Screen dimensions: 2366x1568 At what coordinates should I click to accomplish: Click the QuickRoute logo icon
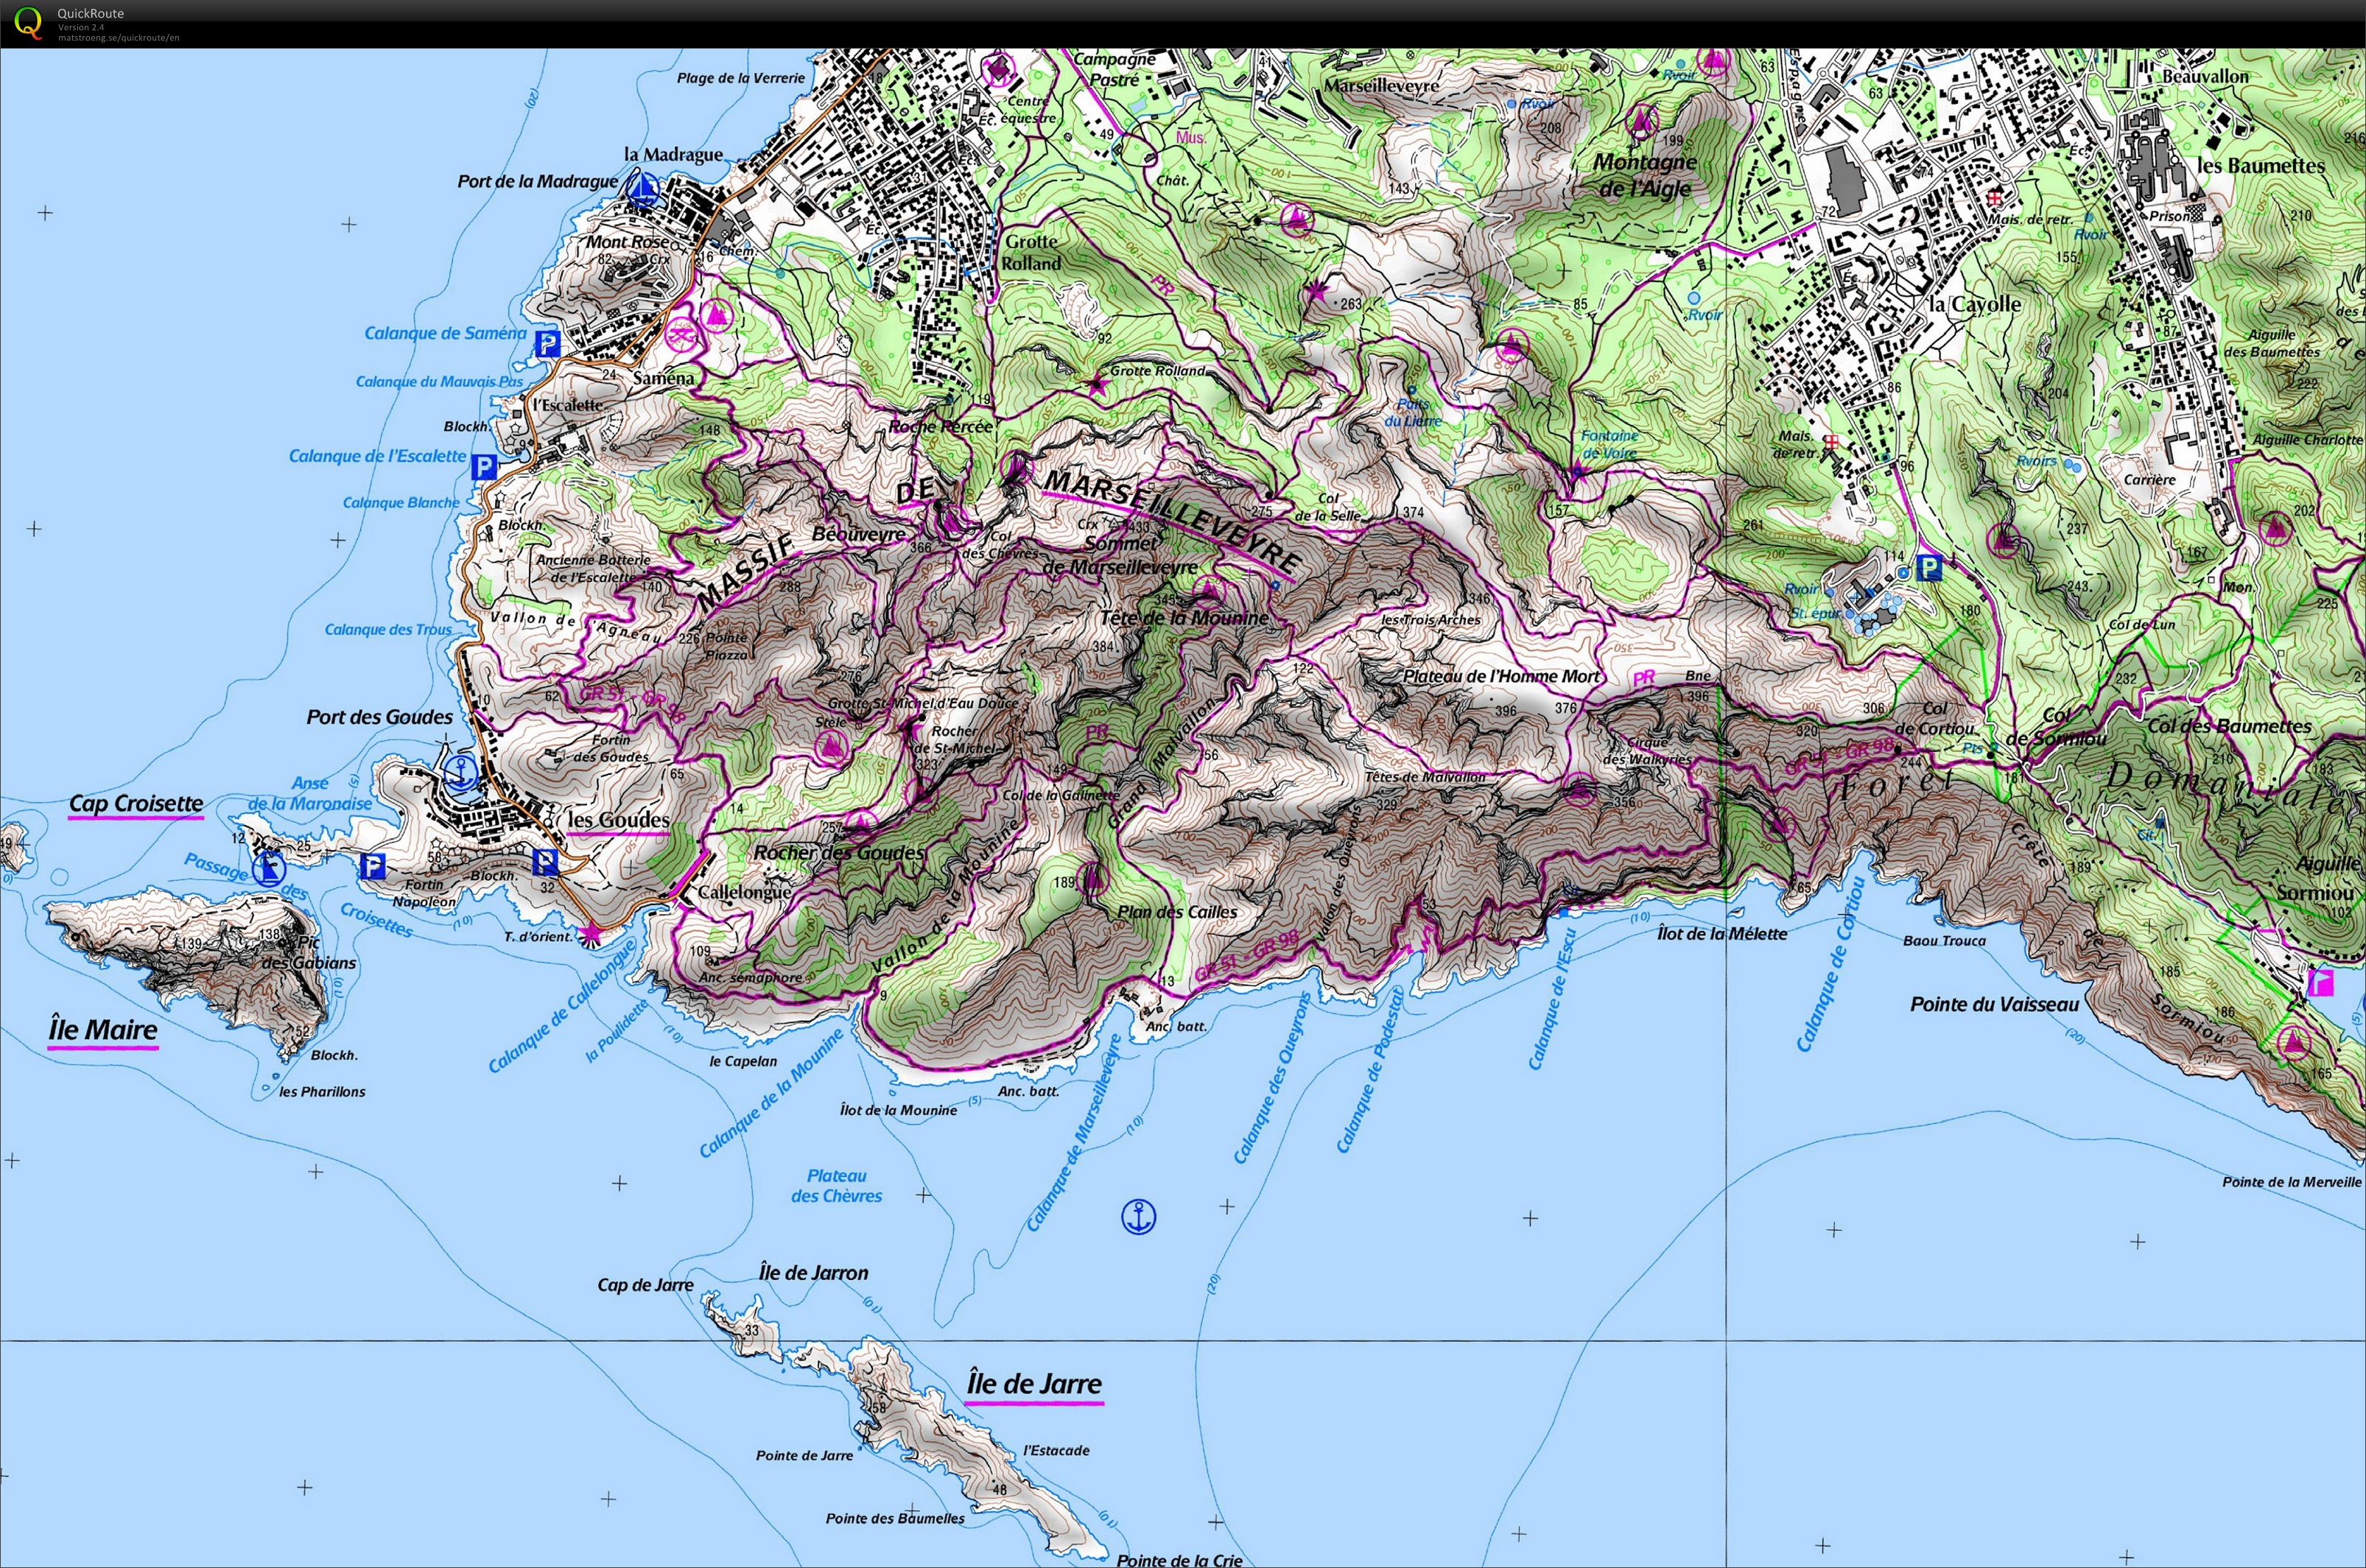[x=29, y=23]
